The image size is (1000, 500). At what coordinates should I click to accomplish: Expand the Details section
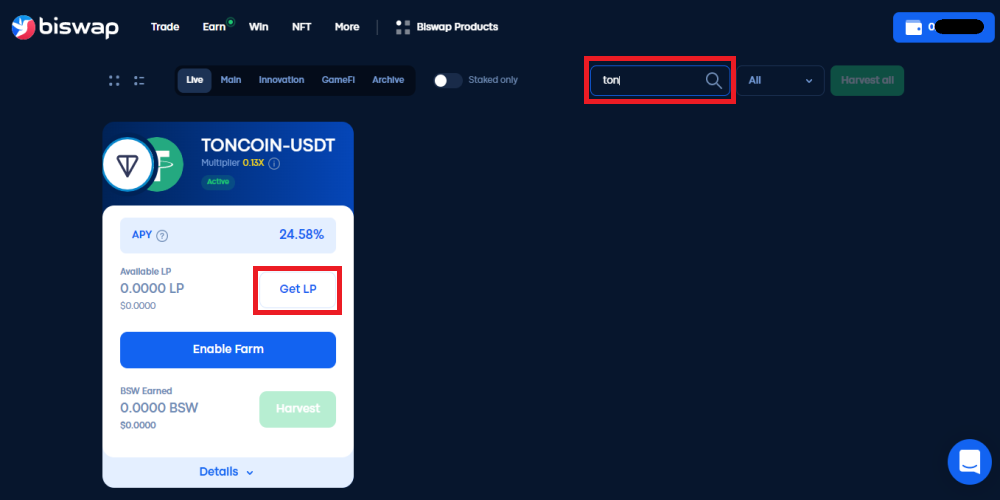pos(227,472)
